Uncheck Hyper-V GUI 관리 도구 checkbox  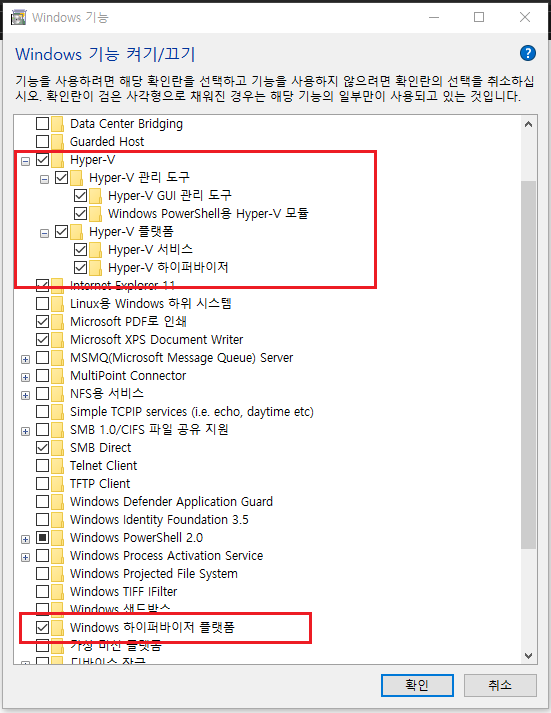(80, 196)
